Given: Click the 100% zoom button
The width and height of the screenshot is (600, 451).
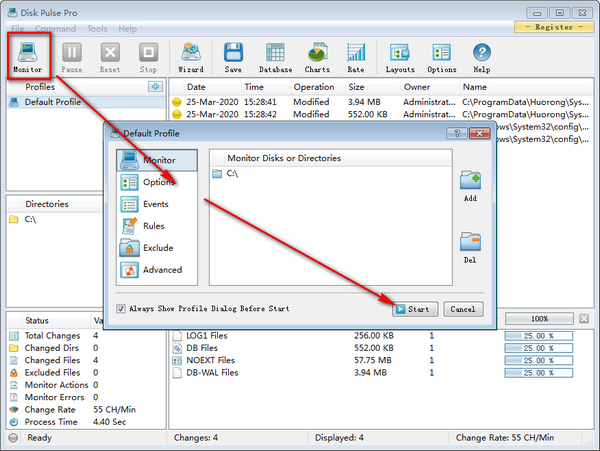Looking at the screenshot, I should (x=538, y=318).
